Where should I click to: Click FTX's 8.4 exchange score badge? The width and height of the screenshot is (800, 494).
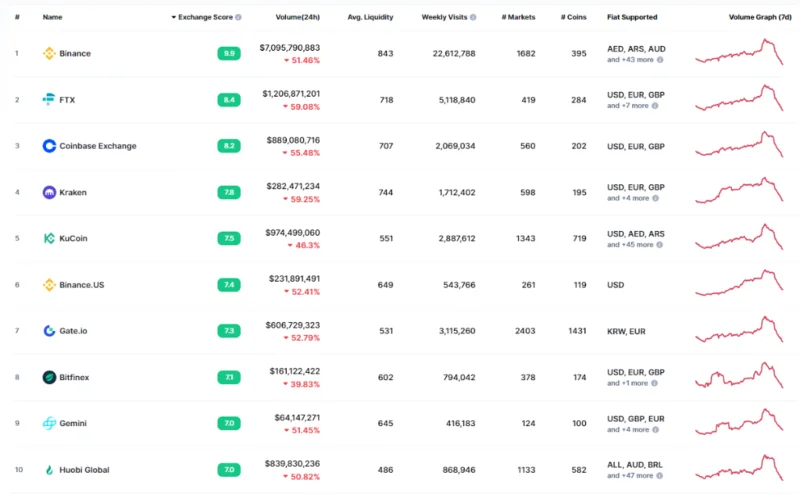pyautogui.click(x=229, y=100)
